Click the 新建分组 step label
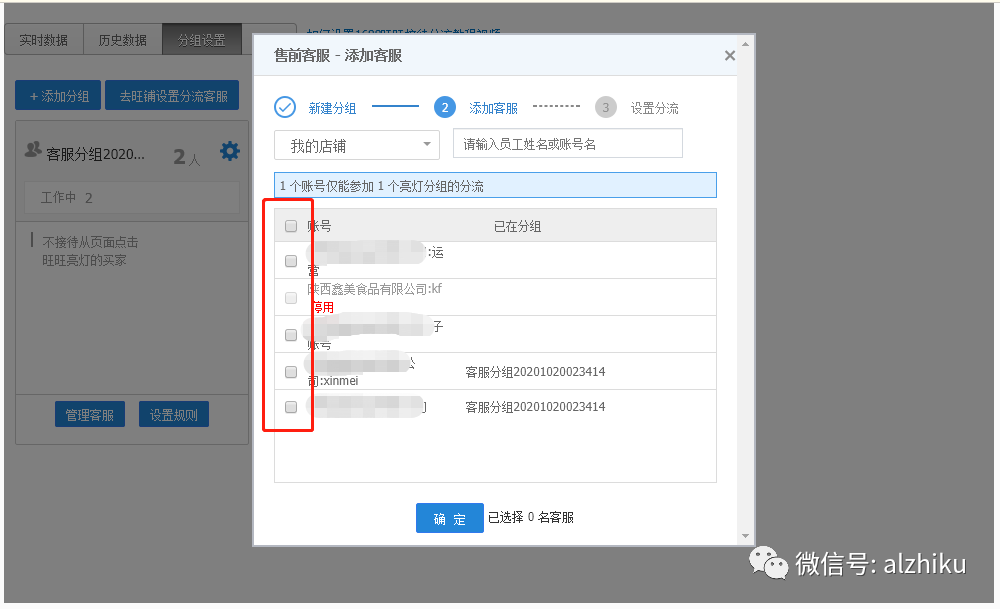 (332, 108)
